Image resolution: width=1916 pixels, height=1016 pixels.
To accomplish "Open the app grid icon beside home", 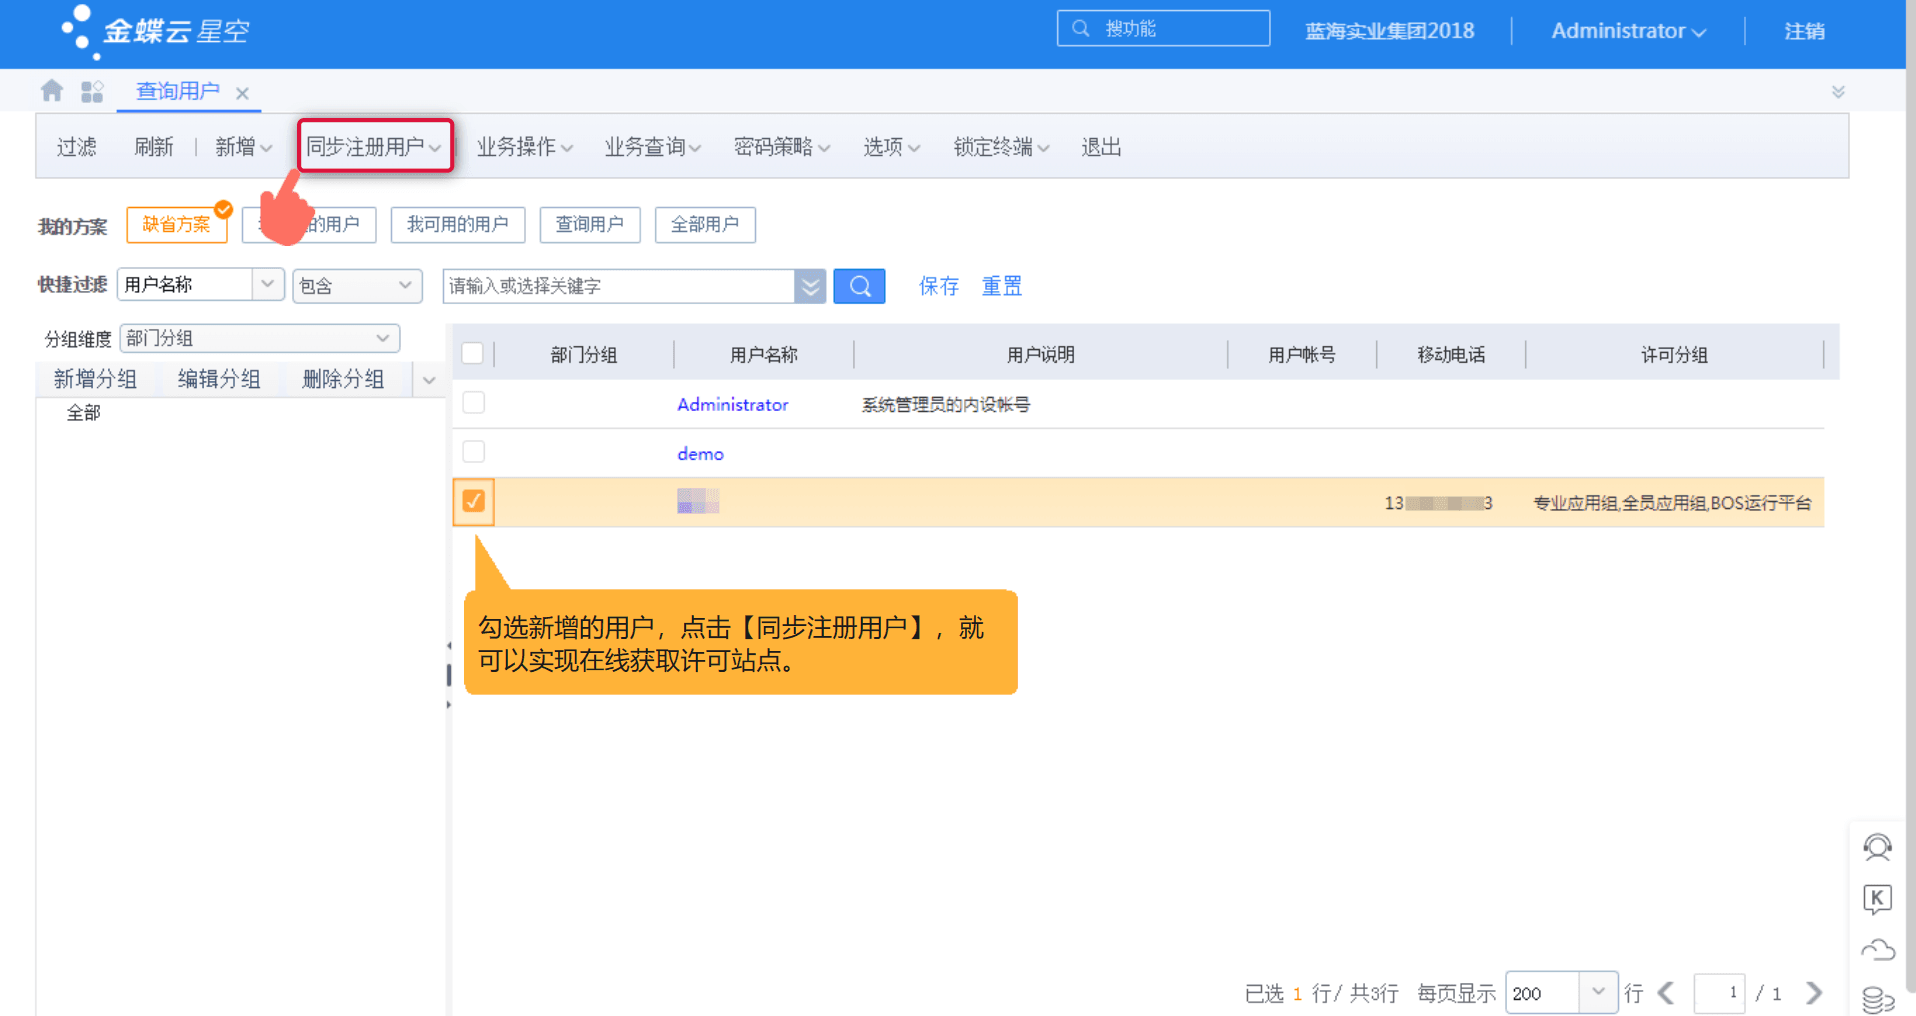I will click(92, 90).
